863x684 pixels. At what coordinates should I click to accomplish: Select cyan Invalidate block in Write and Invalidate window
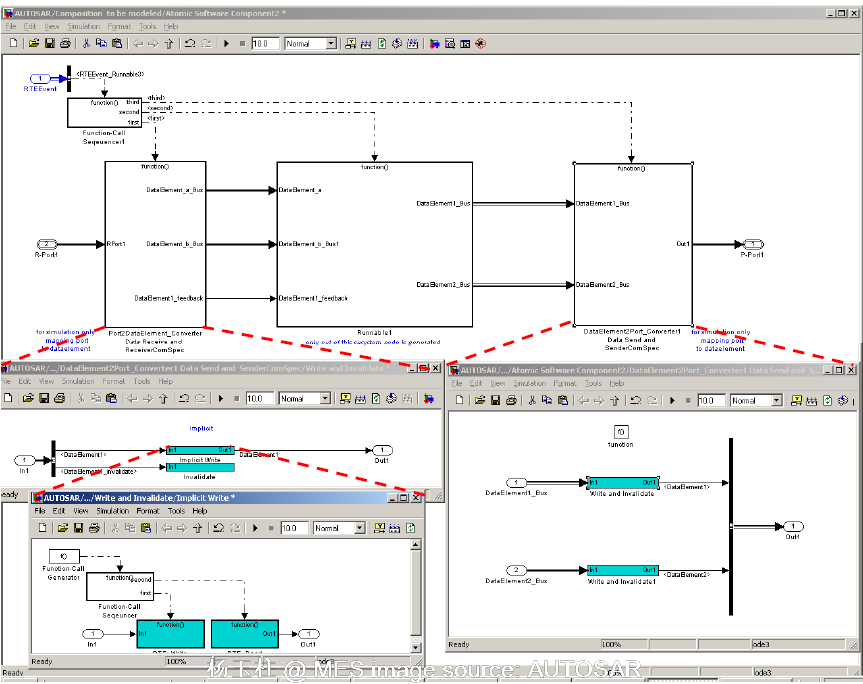tap(200, 467)
